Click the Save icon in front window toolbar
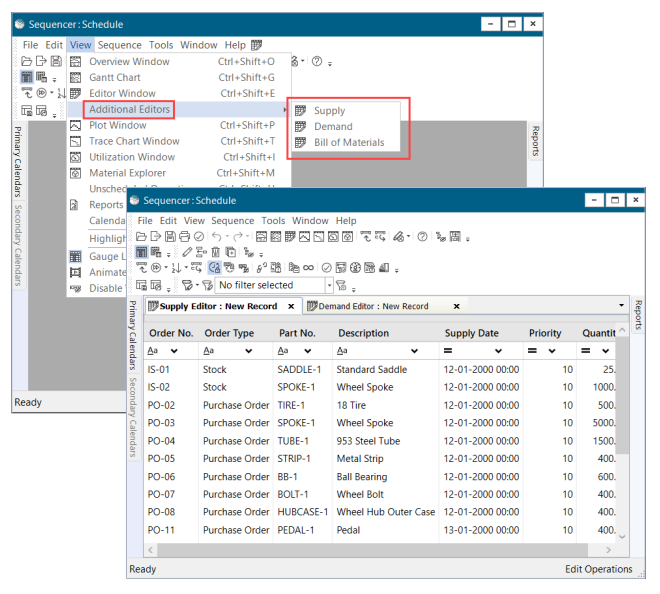 click(170, 237)
